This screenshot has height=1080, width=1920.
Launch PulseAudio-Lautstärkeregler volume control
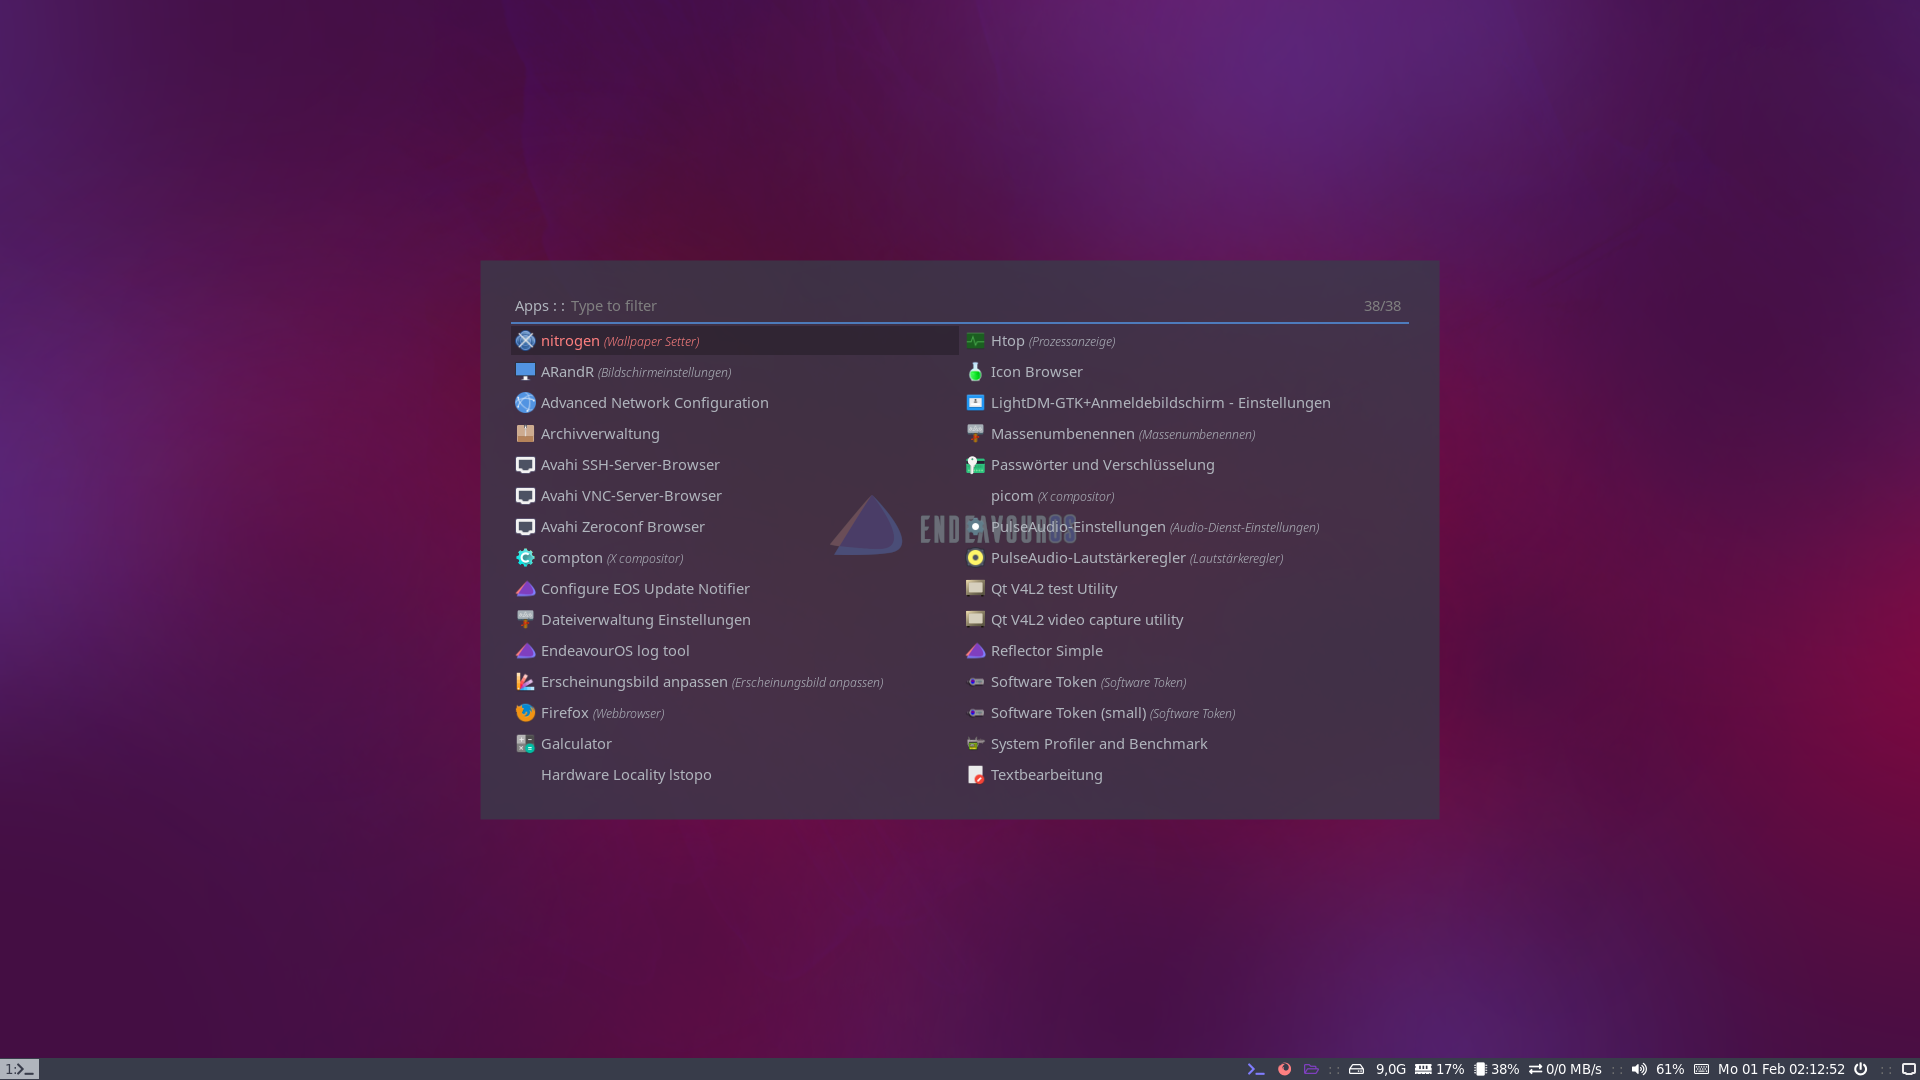[x=1087, y=558]
